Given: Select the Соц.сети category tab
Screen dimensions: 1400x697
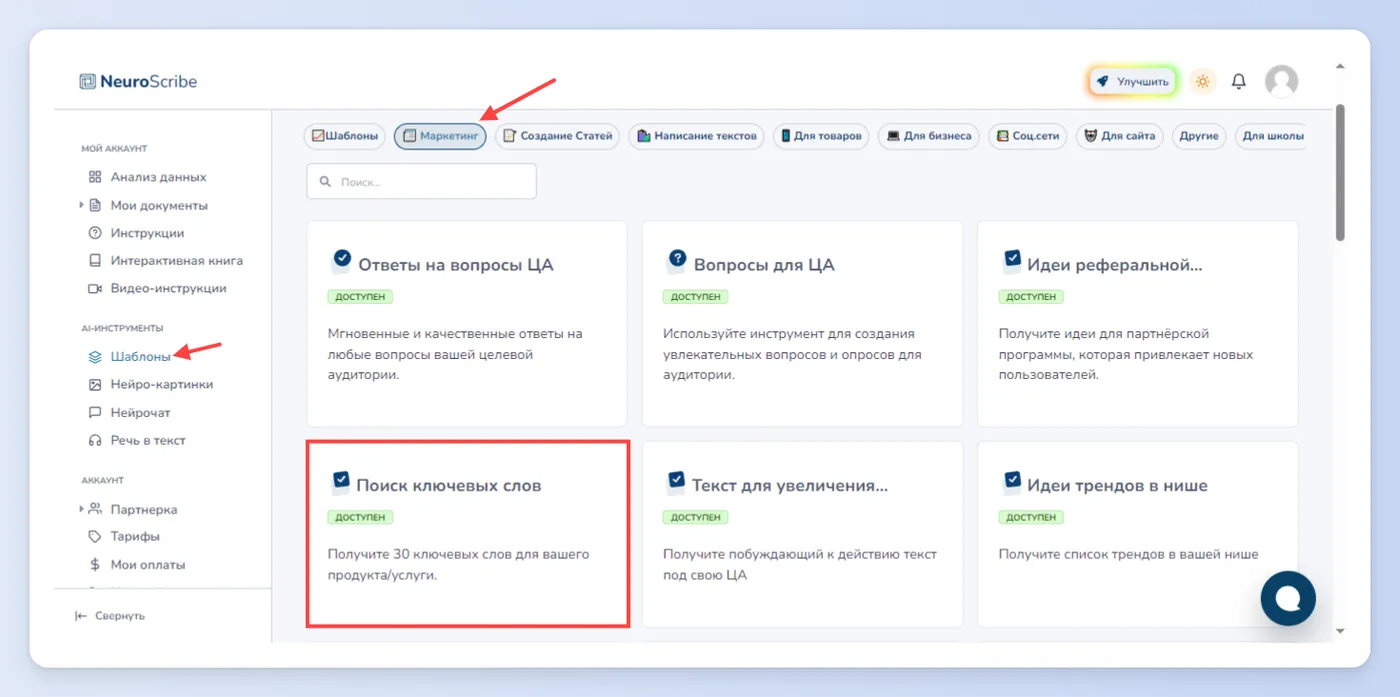Looking at the screenshot, I should click(x=1028, y=136).
